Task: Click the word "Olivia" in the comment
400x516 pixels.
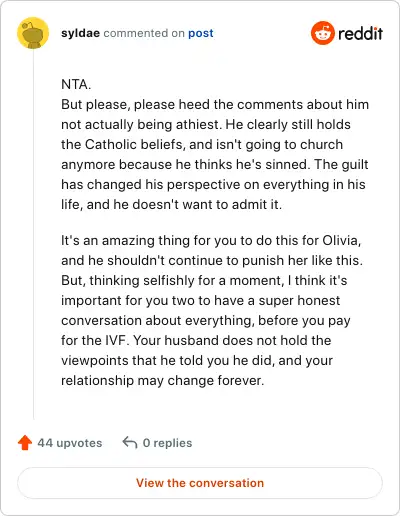Action: [340, 240]
